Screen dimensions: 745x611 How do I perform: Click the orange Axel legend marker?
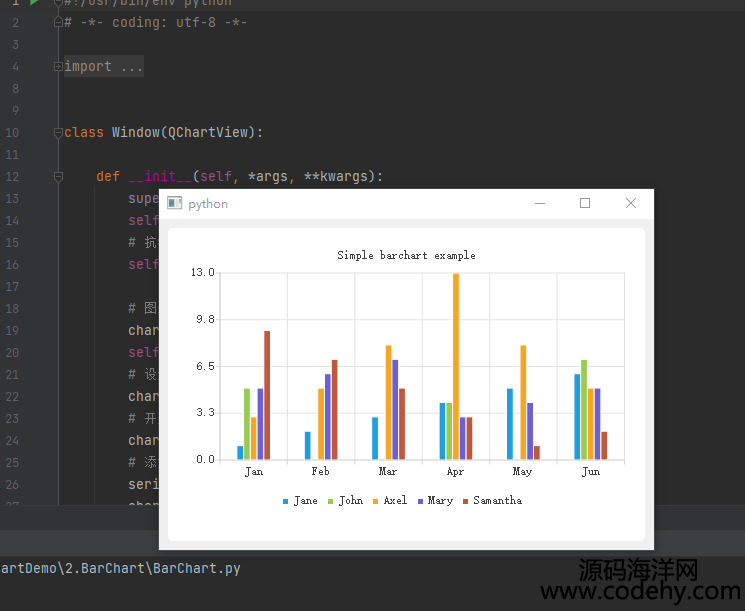click(376, 501)
